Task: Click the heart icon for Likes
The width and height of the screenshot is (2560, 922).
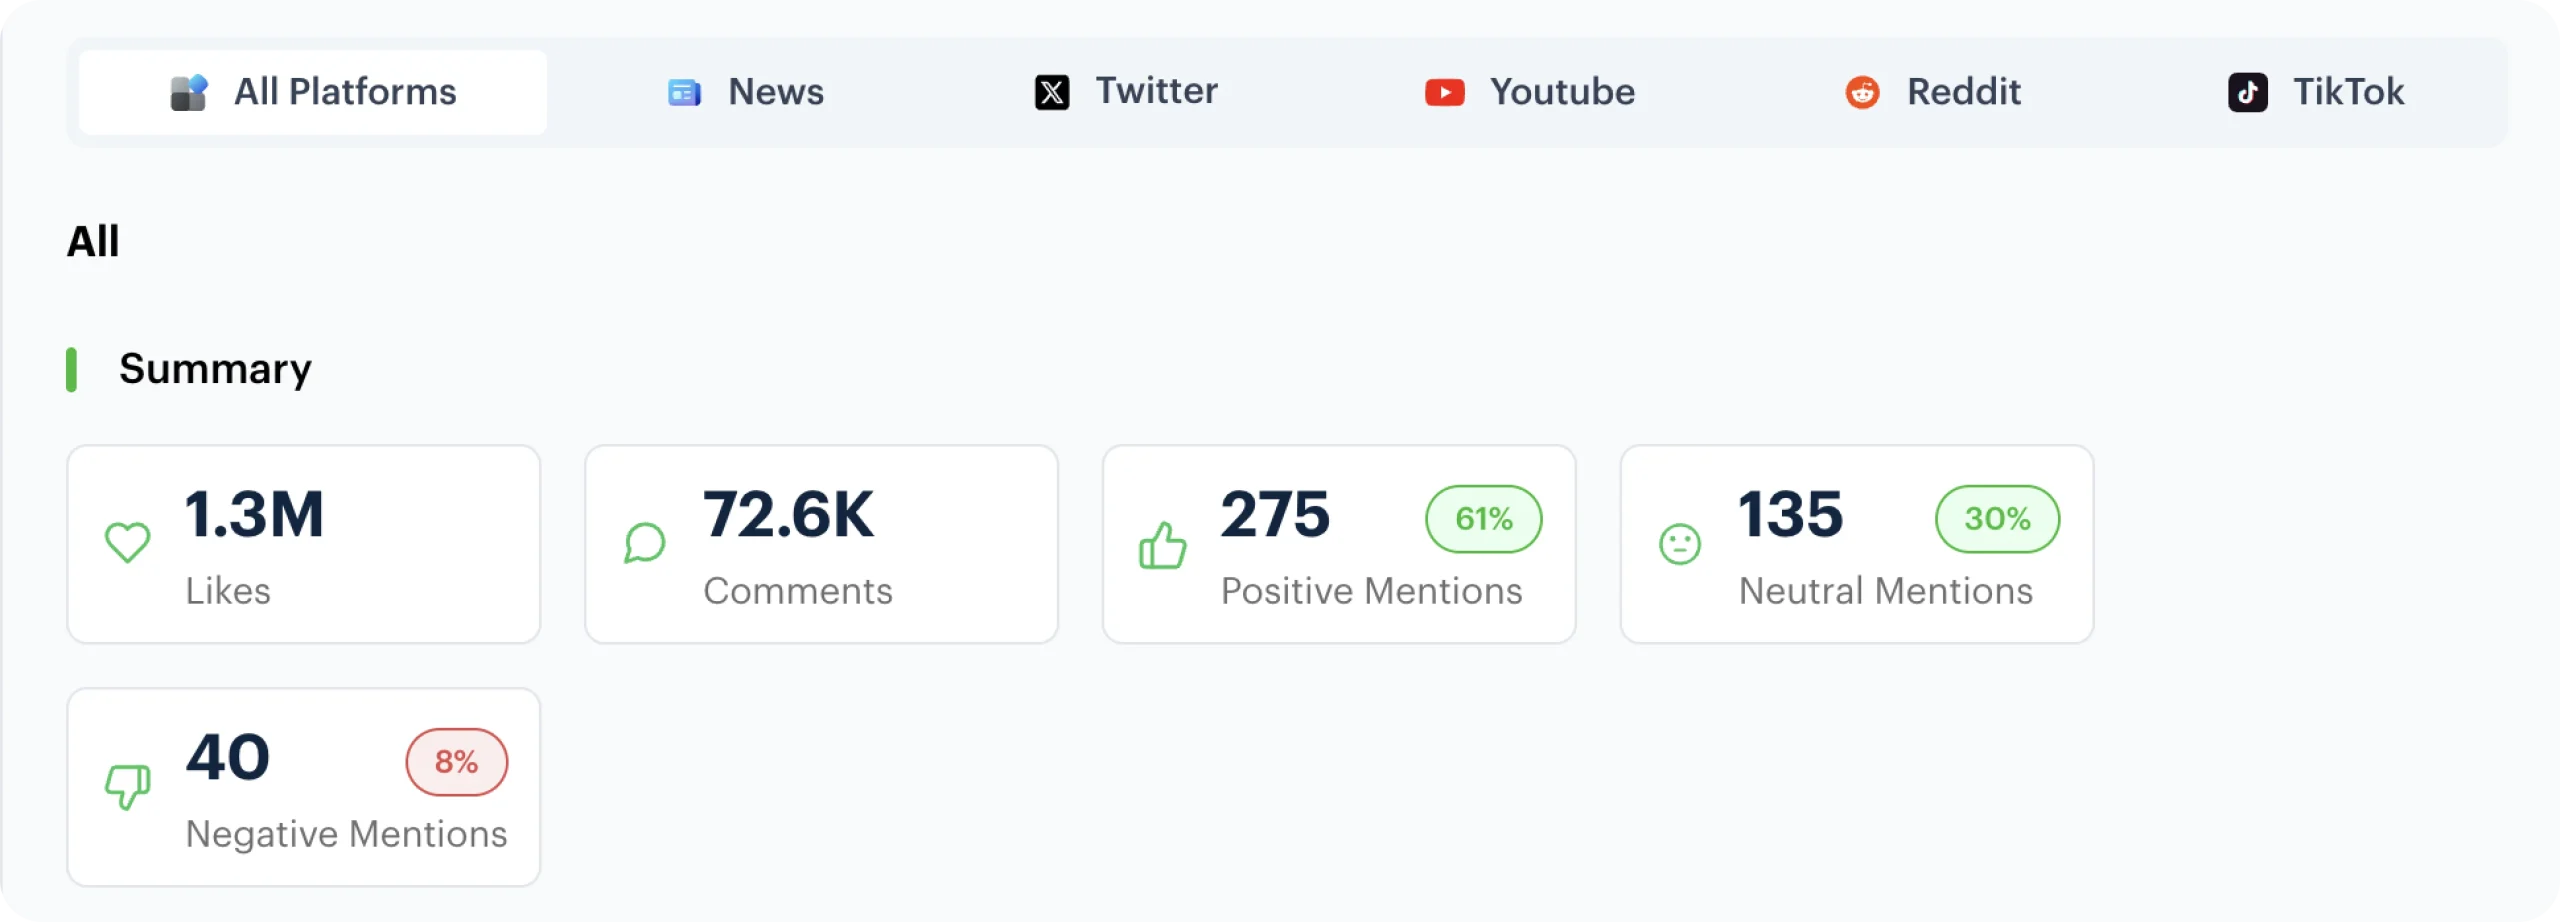Action: 128,543
